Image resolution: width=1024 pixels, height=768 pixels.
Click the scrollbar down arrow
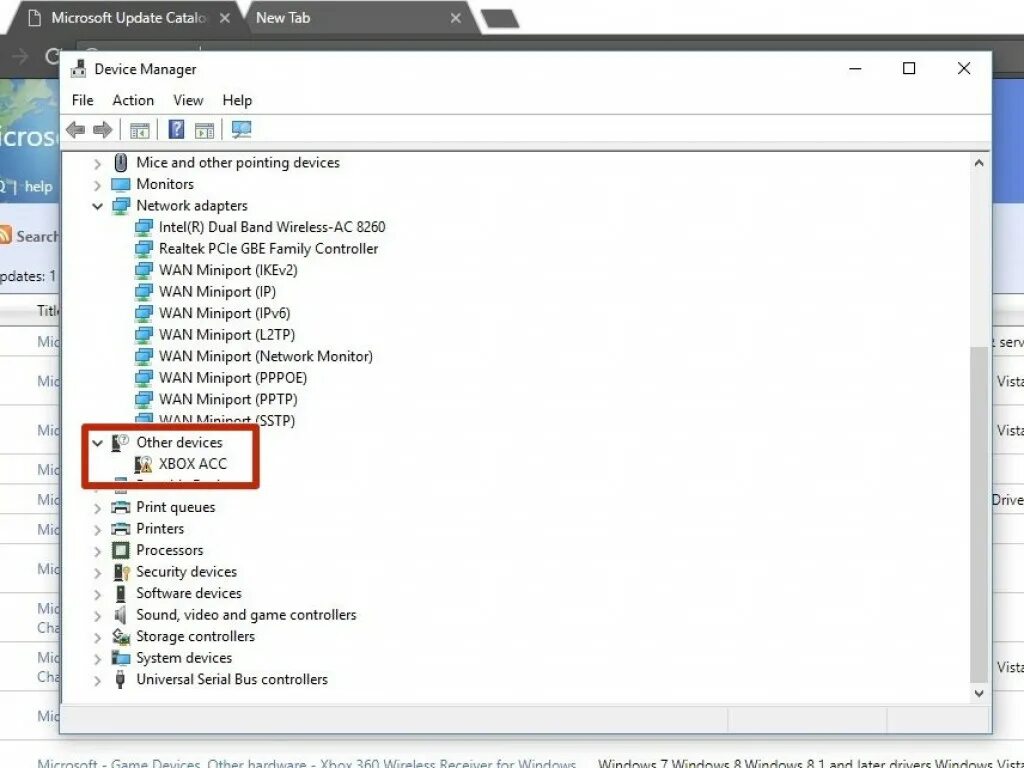click(978, 694)
